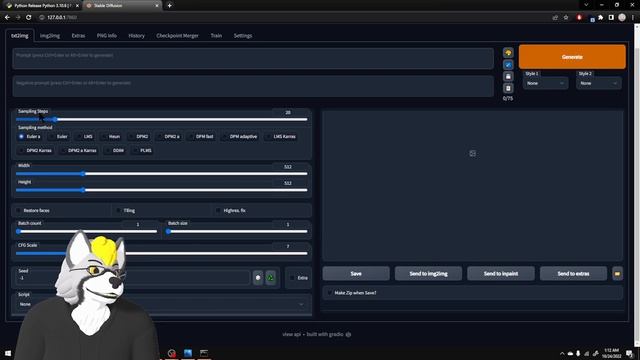Click the image placeholder icon in output

(x=472, y=153)
